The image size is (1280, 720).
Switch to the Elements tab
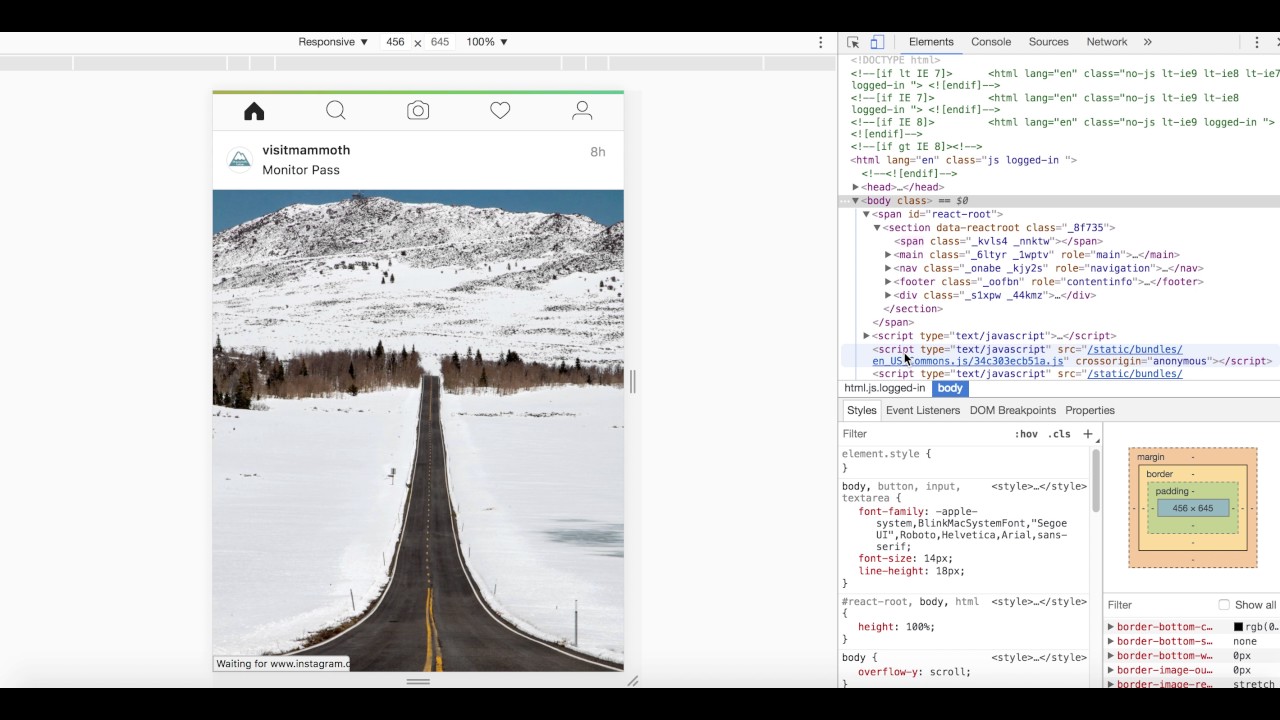[931, 42]
